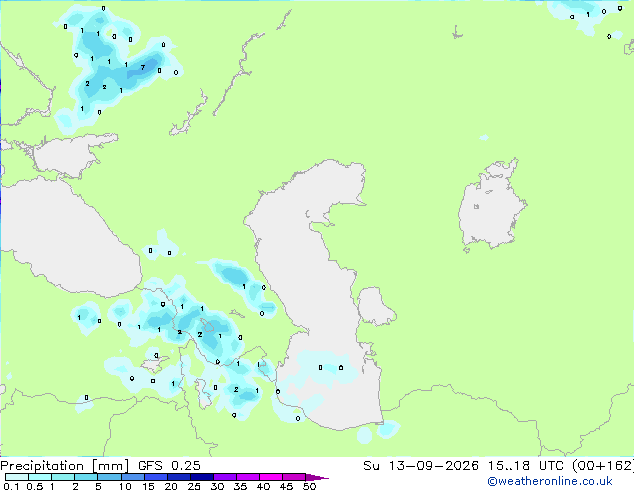
Task: Click the GFS 0.25 model label
Action: pos(169,466)
